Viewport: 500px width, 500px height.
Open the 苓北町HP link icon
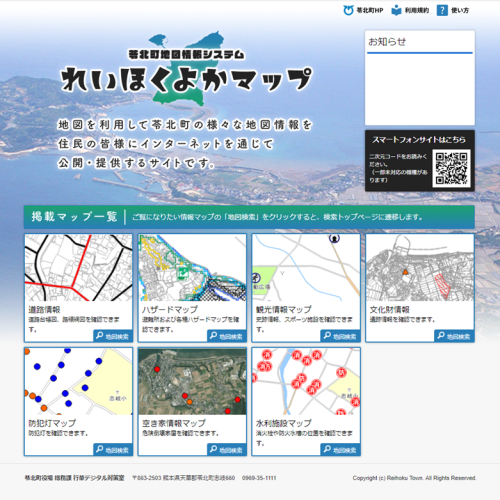(348, 10)
